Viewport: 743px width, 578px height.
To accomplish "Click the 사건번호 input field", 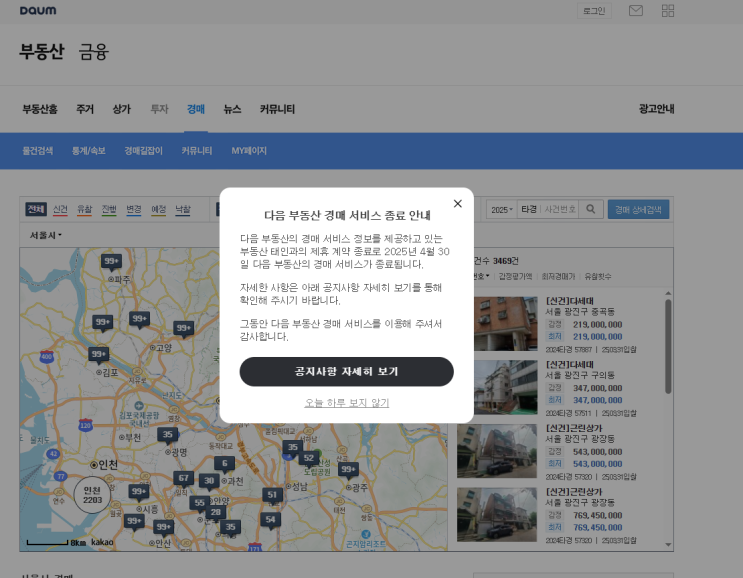I will [560, 210].
